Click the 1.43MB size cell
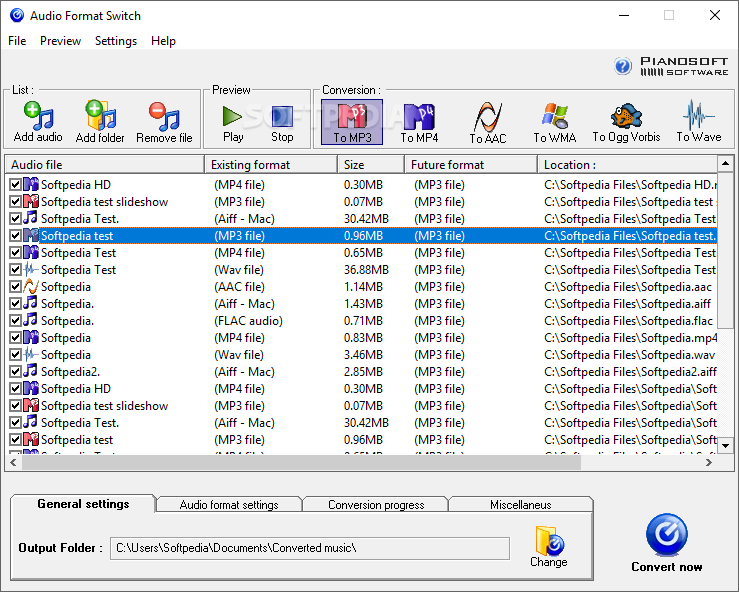This screenshot has width=739, height=592. 363,304
